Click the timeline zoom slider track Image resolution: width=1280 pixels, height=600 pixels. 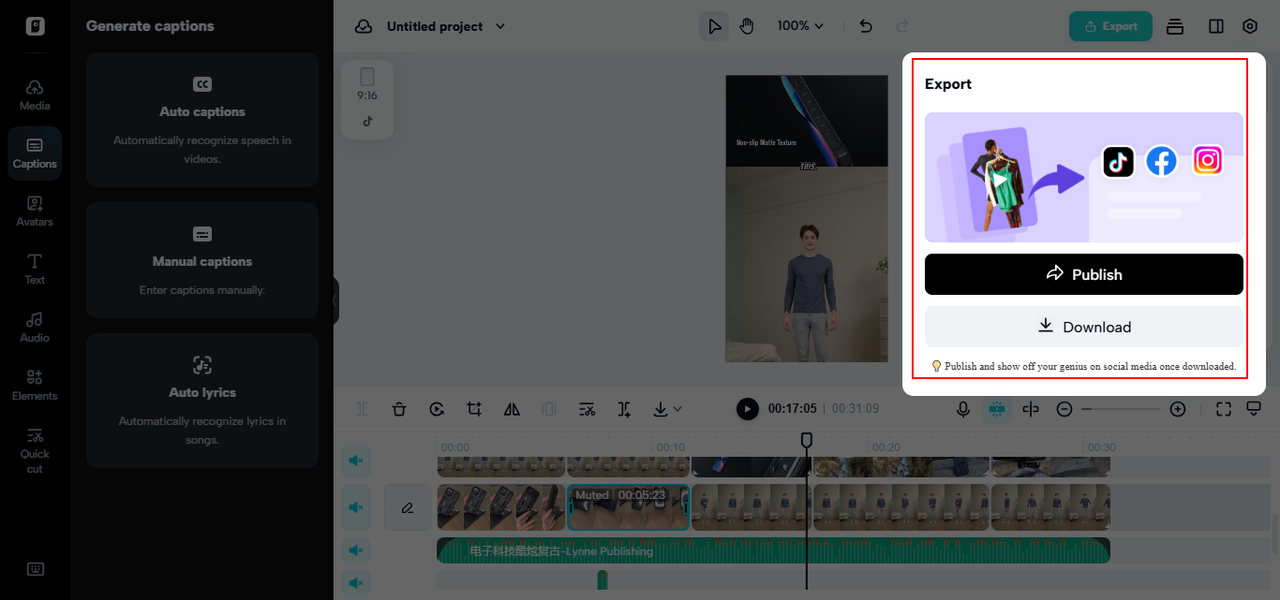(1121, 409)
